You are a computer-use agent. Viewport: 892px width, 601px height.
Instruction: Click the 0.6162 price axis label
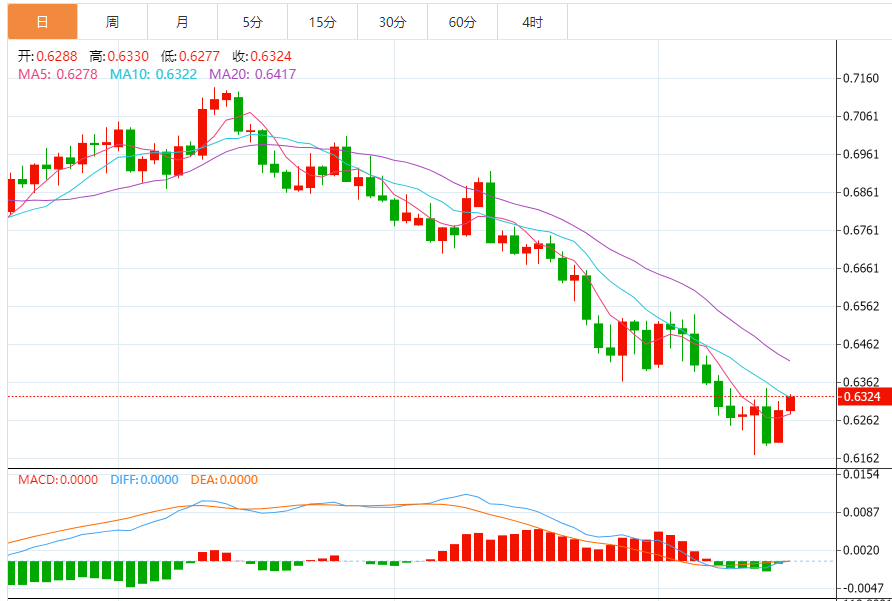tap(861, 458)
